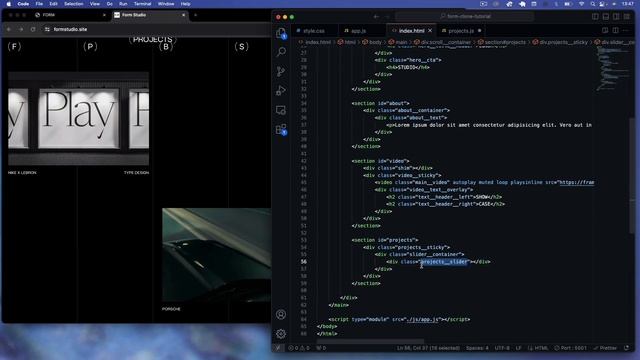Open the Search view in activity bar

coord(281,52)
